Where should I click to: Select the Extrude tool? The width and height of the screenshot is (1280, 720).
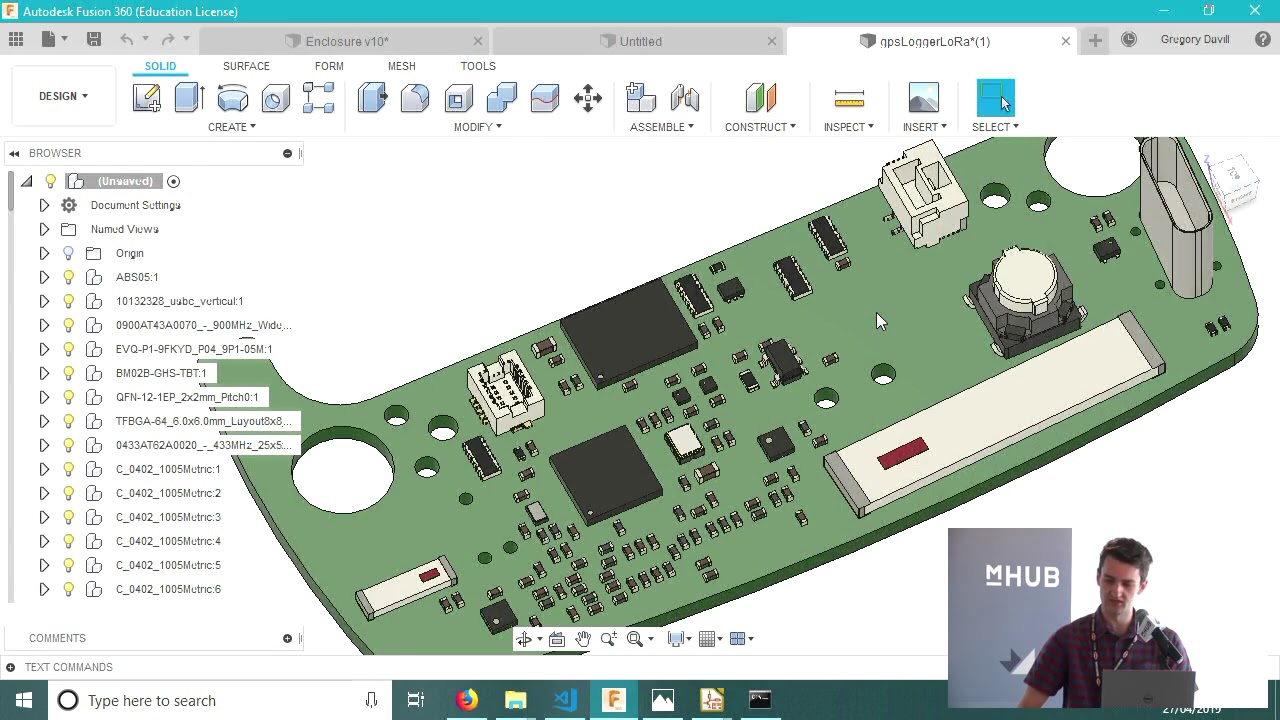189,98
